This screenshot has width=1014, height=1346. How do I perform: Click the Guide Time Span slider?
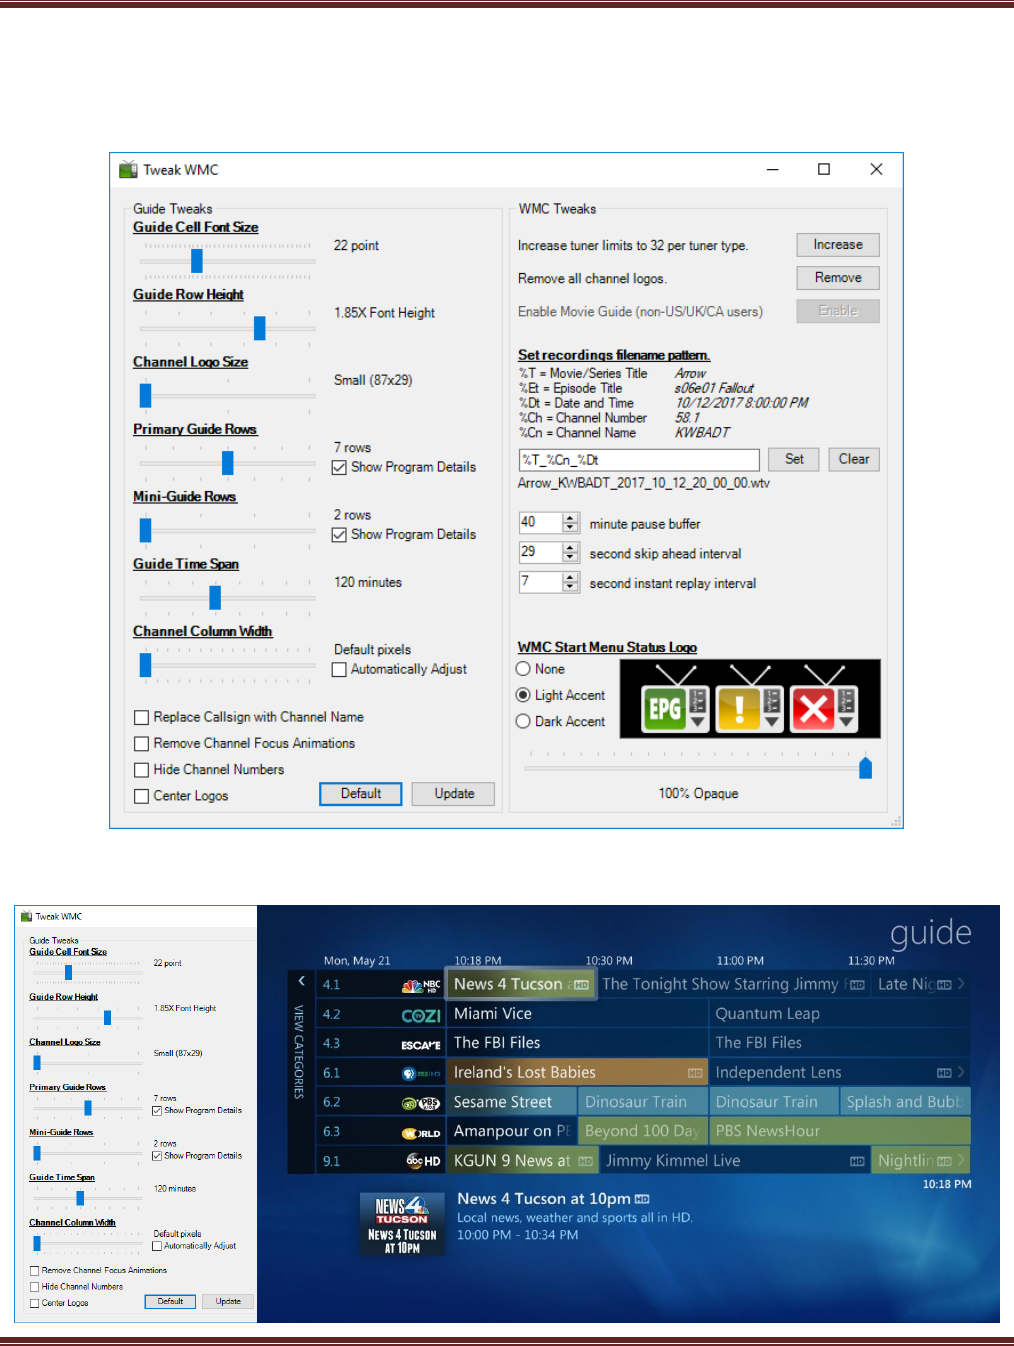[226, 597]
